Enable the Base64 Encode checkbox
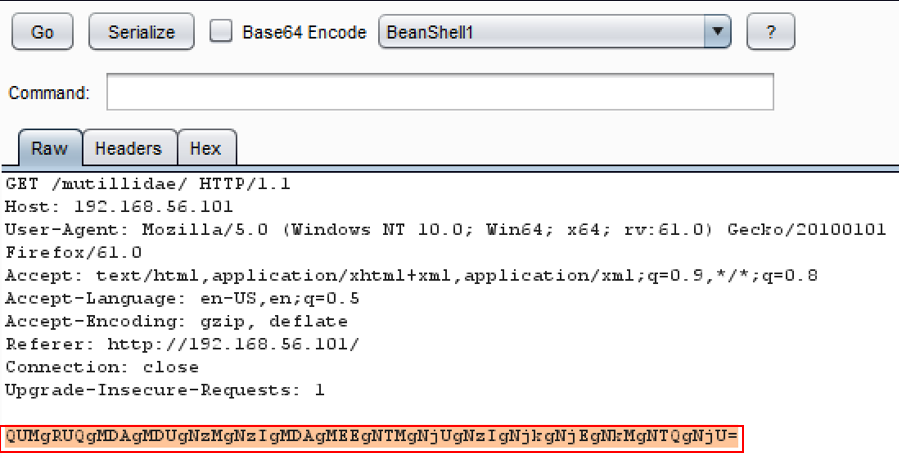Image resolution: width=899 pixels, height=458 pixels. tap(220, 32)
